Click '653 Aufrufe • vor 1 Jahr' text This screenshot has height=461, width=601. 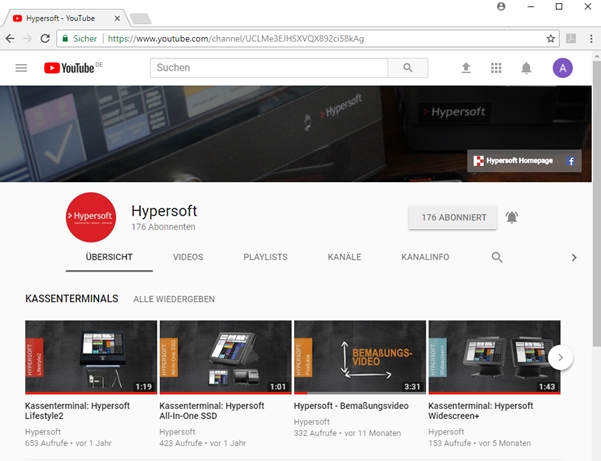click(x=68, y=443)
